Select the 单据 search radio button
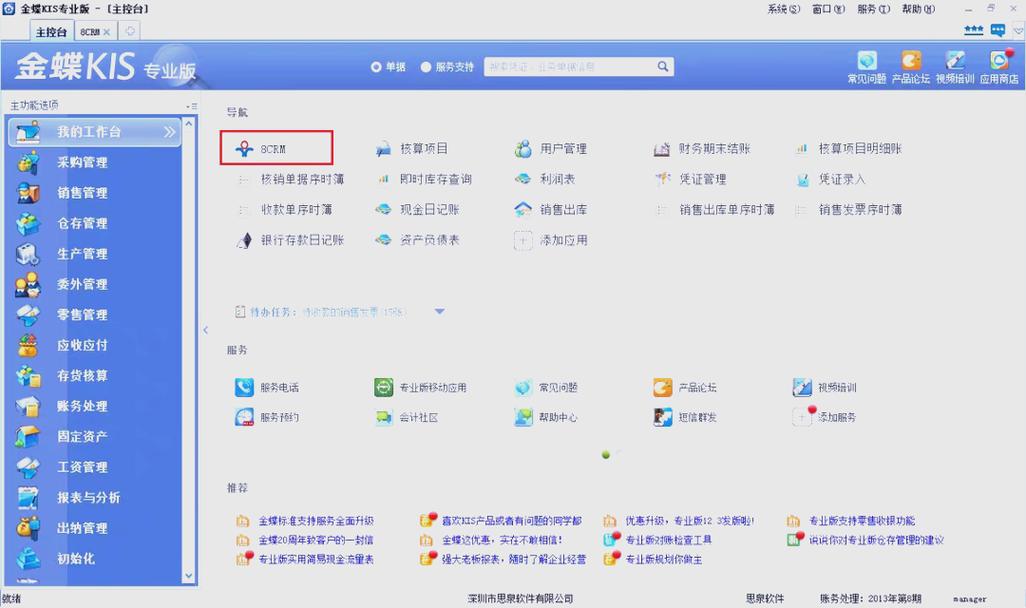 pos(376,67)
